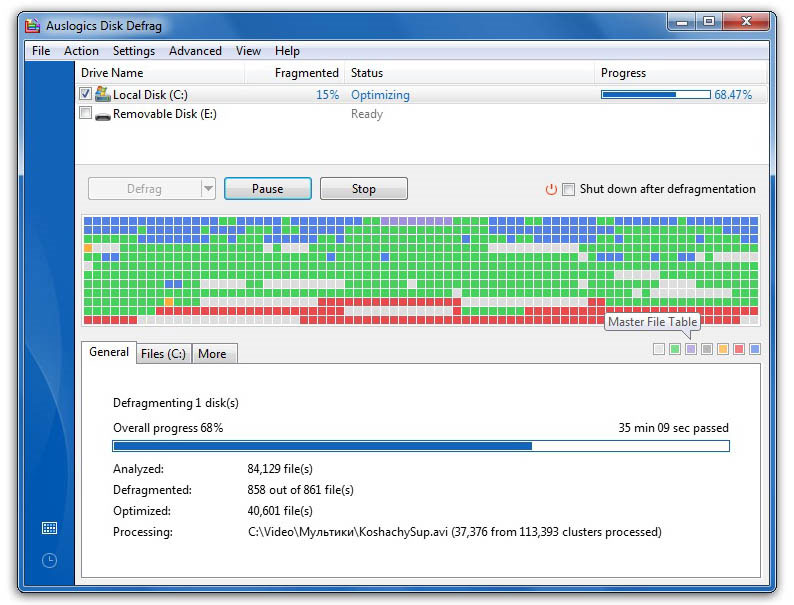Maximize the Auslogics Disk Defrag window
This screenshot has height=605, width=794.
(709, 22)
